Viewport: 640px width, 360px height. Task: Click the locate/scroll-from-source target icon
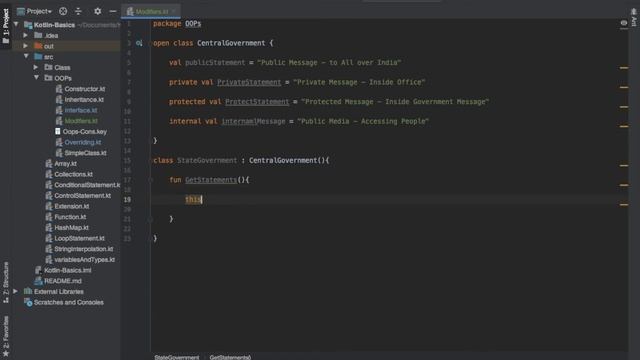[x=63, y=11]
